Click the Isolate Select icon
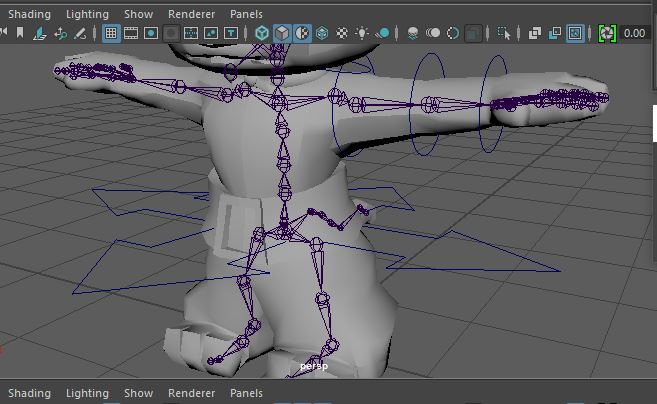The image size is (657, 404). (504, 33)
